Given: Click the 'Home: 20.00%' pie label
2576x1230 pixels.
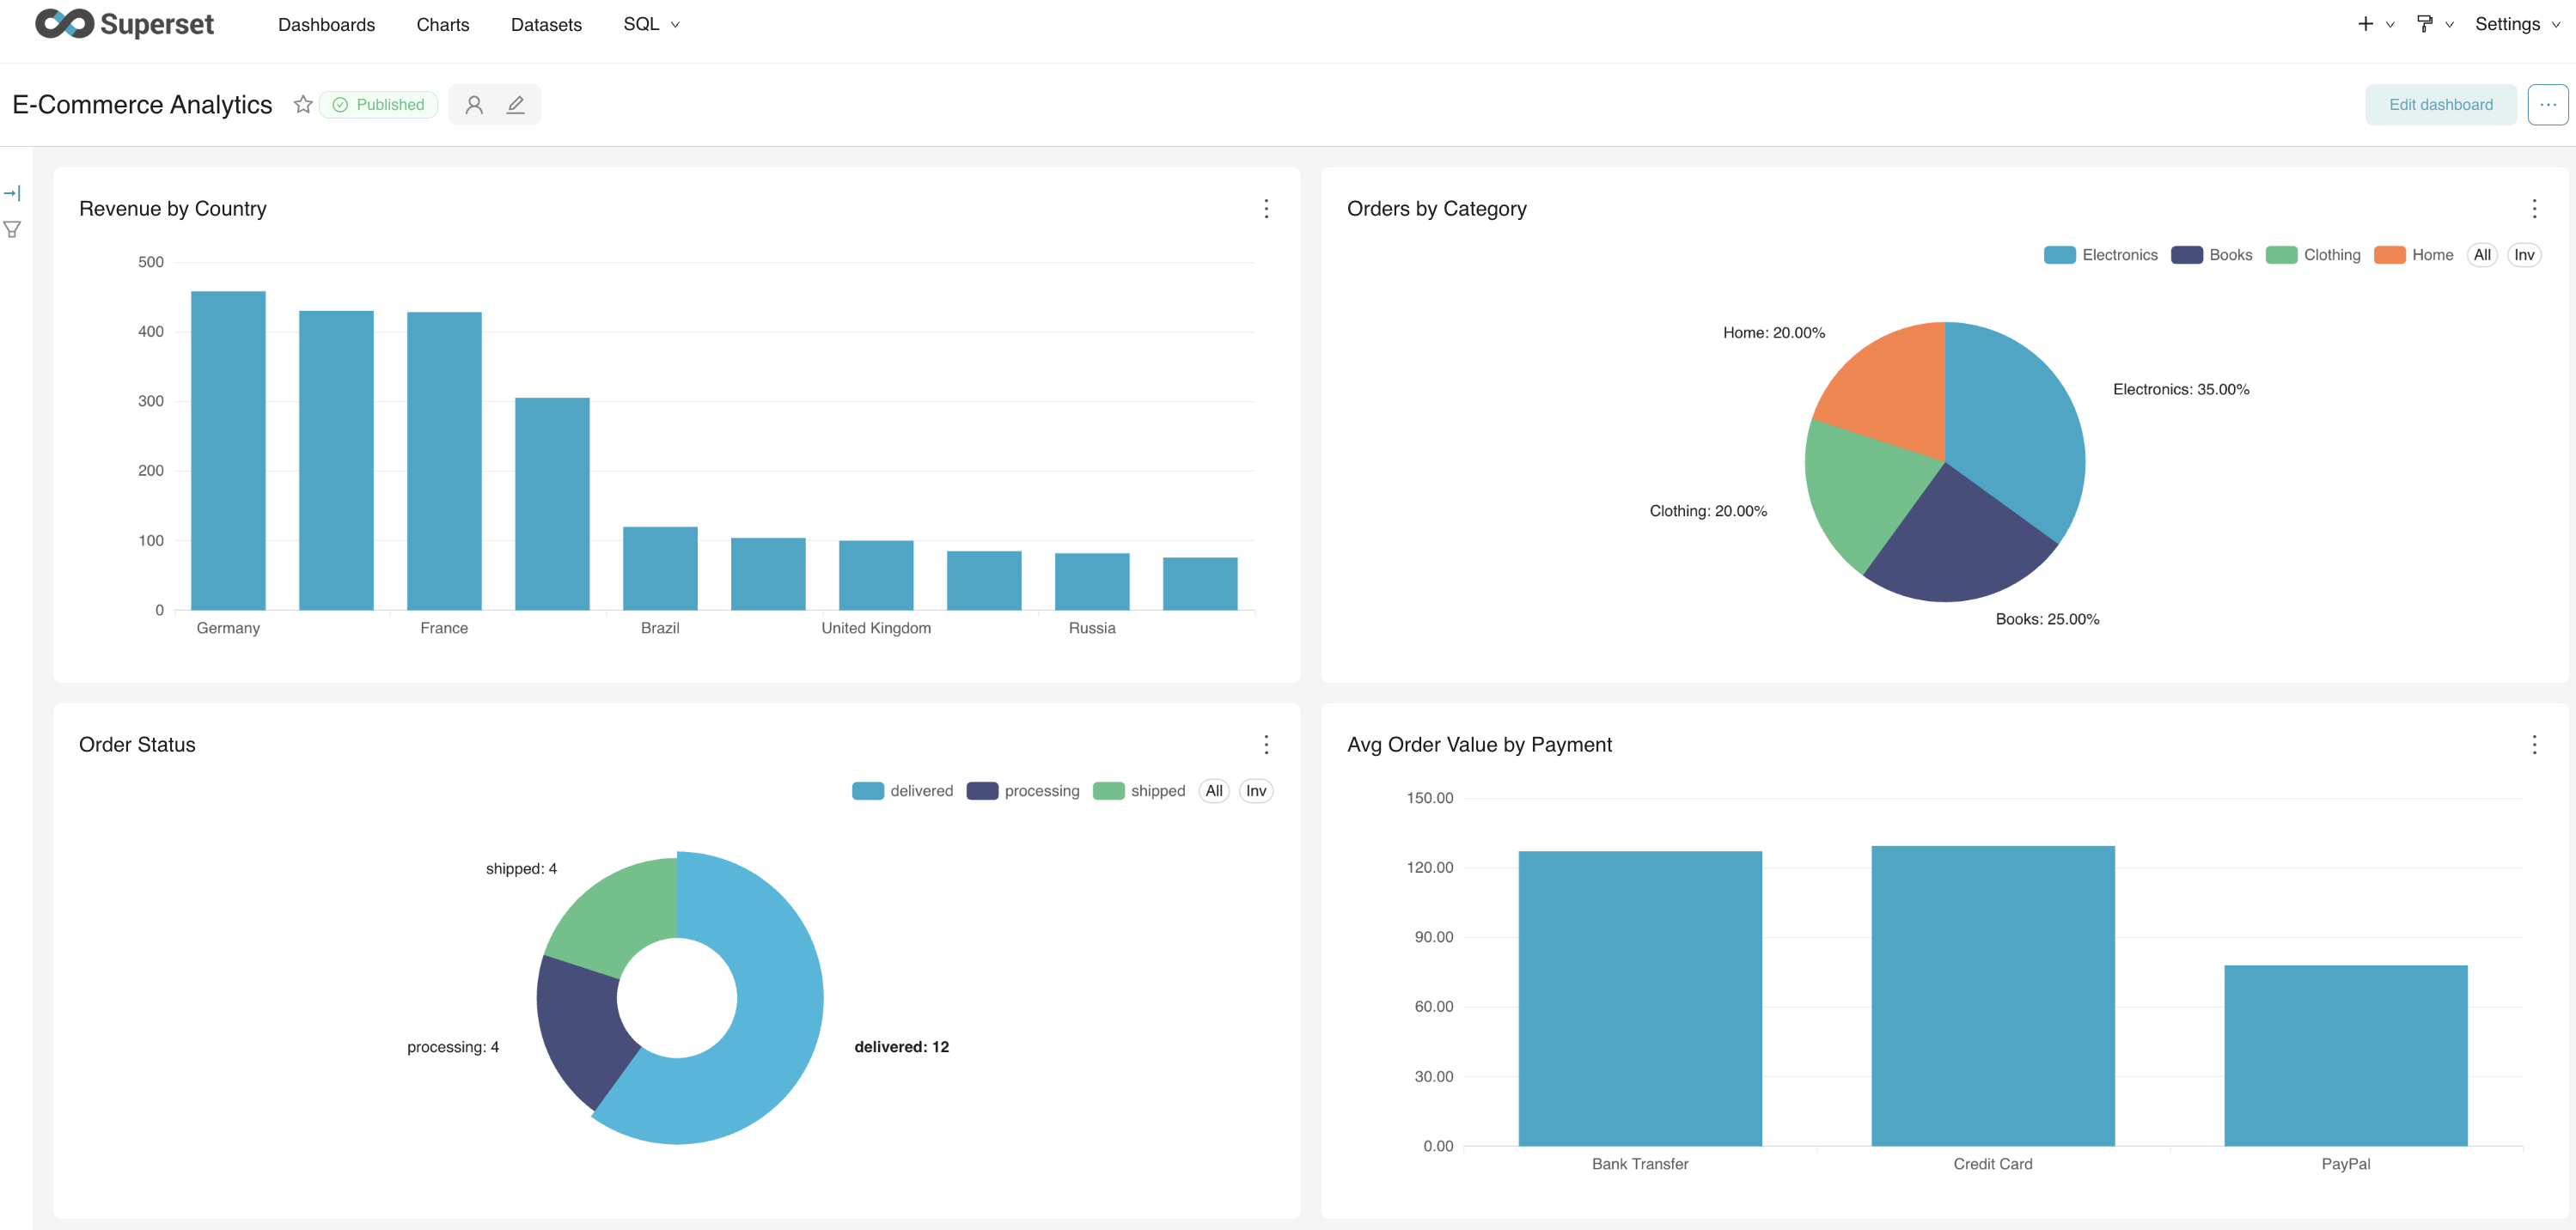Looking at the screenshot, I should tap(1774, 332).
